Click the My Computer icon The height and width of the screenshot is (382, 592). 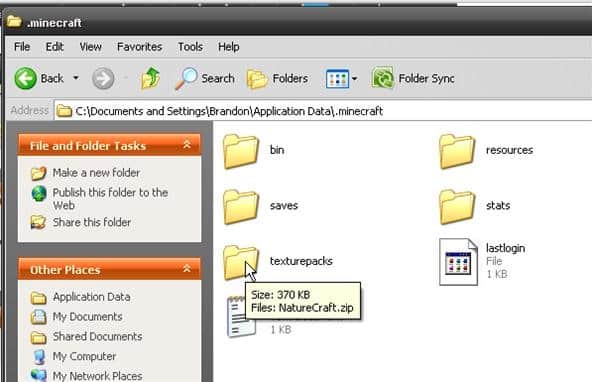coord(39,356)
